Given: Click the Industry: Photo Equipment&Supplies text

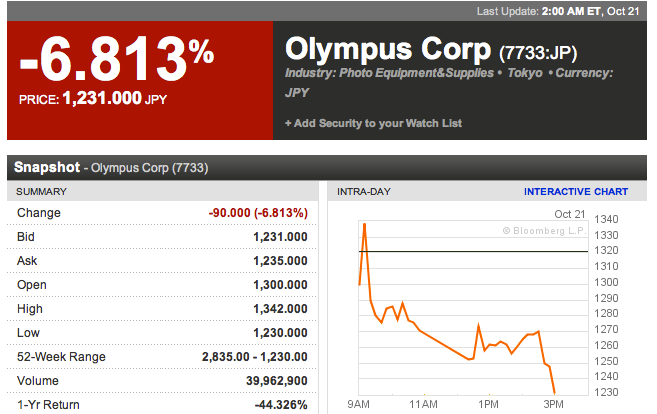Looking at the screenshot, I should 389,73.
